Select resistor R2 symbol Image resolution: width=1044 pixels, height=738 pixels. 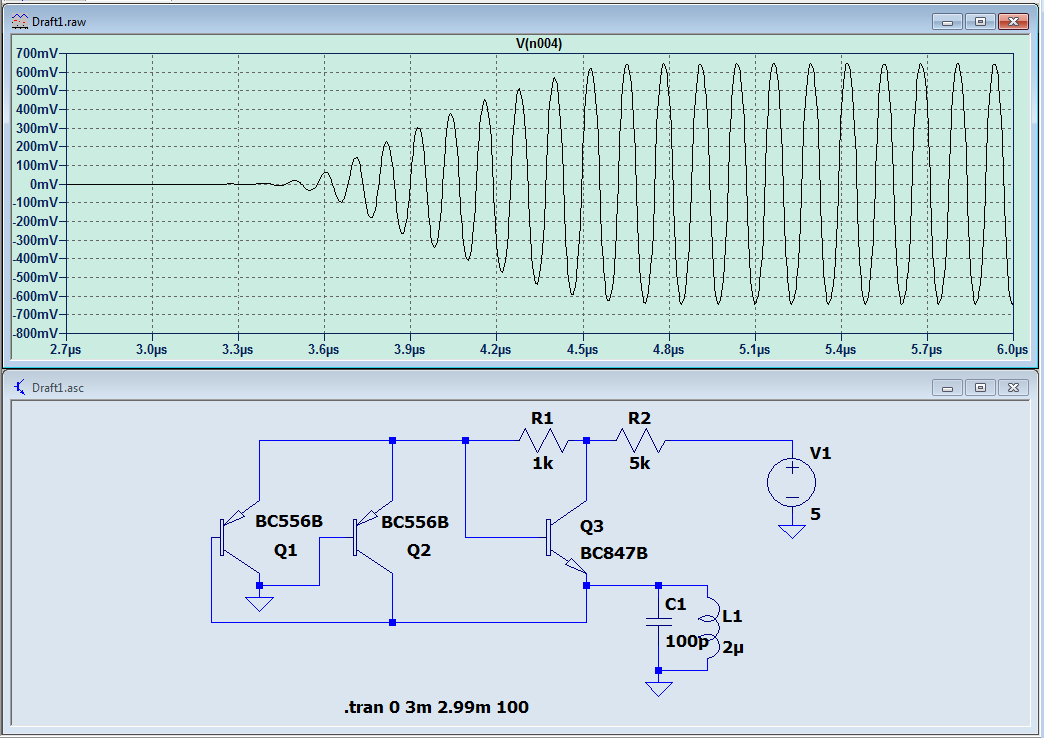(x=641, y=440)
